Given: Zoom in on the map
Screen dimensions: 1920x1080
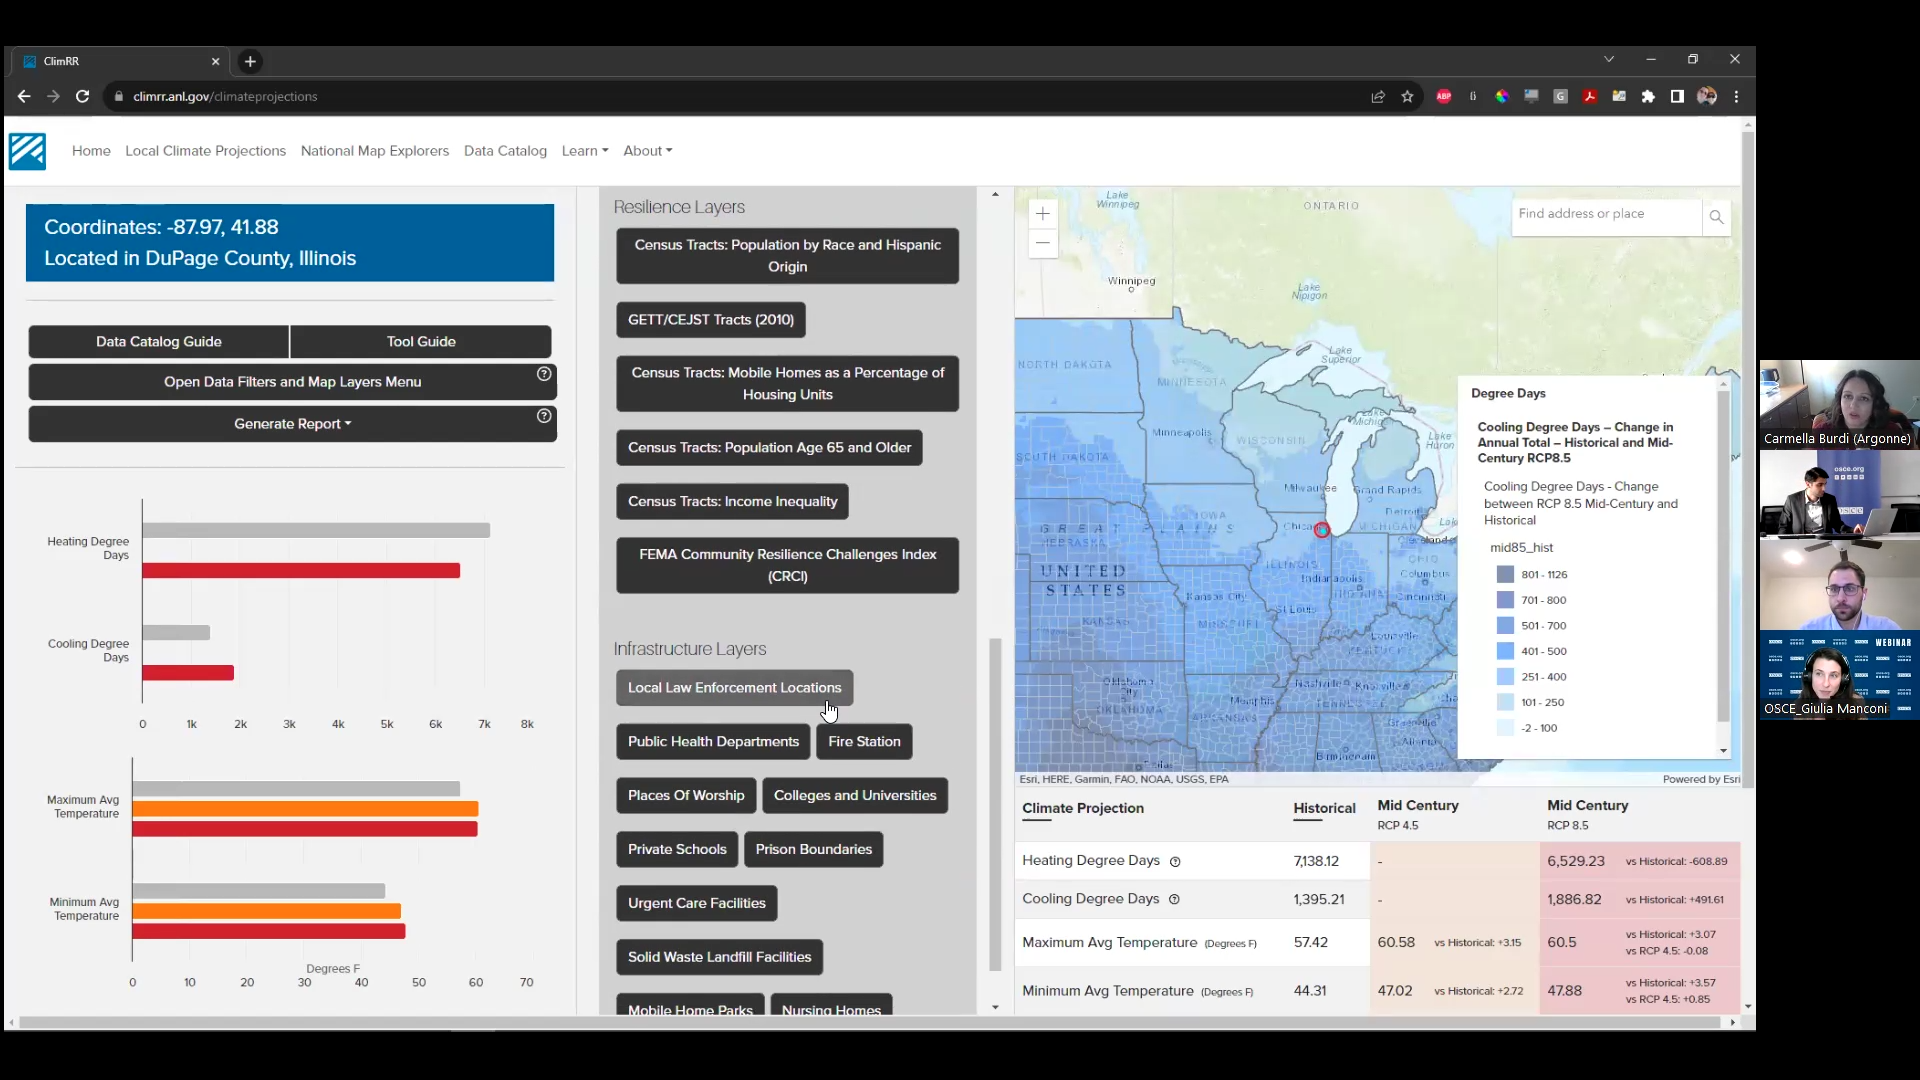Looking at the screenshot, I should click(x=1042, y=214).
